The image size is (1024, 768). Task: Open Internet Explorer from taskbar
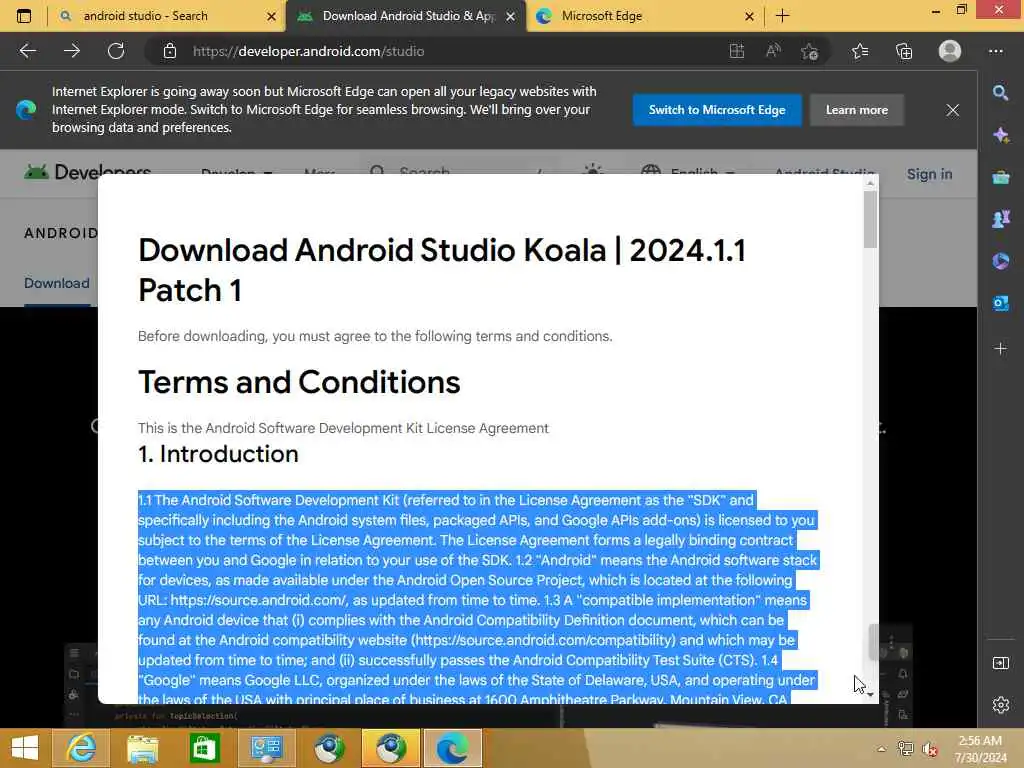pyautogui.click(x=82, y=748)
